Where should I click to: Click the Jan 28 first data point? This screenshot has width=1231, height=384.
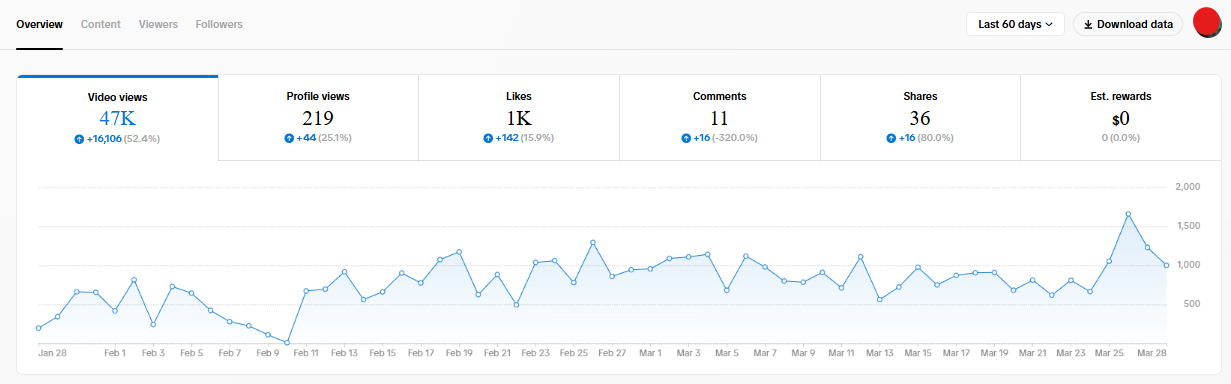click(38, 328)
